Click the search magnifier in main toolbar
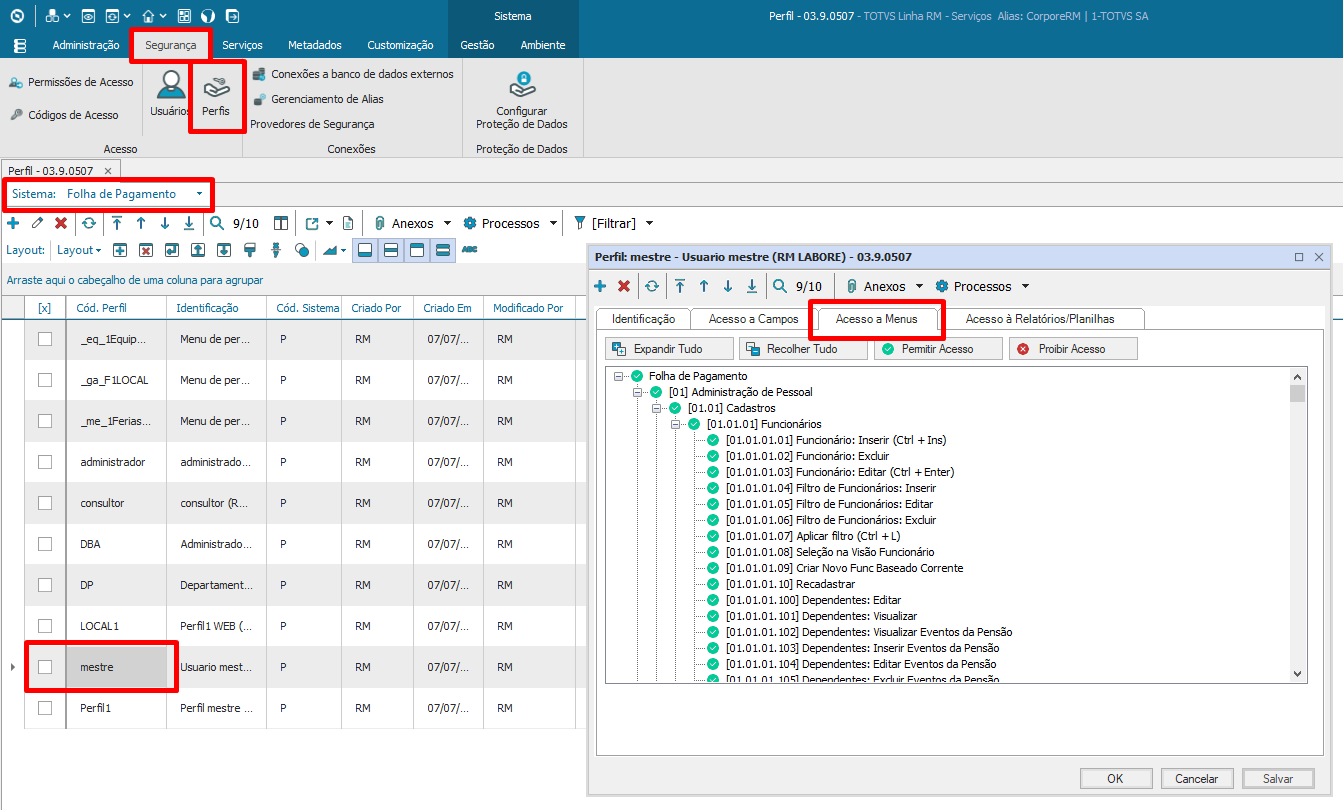 (217, 223)
